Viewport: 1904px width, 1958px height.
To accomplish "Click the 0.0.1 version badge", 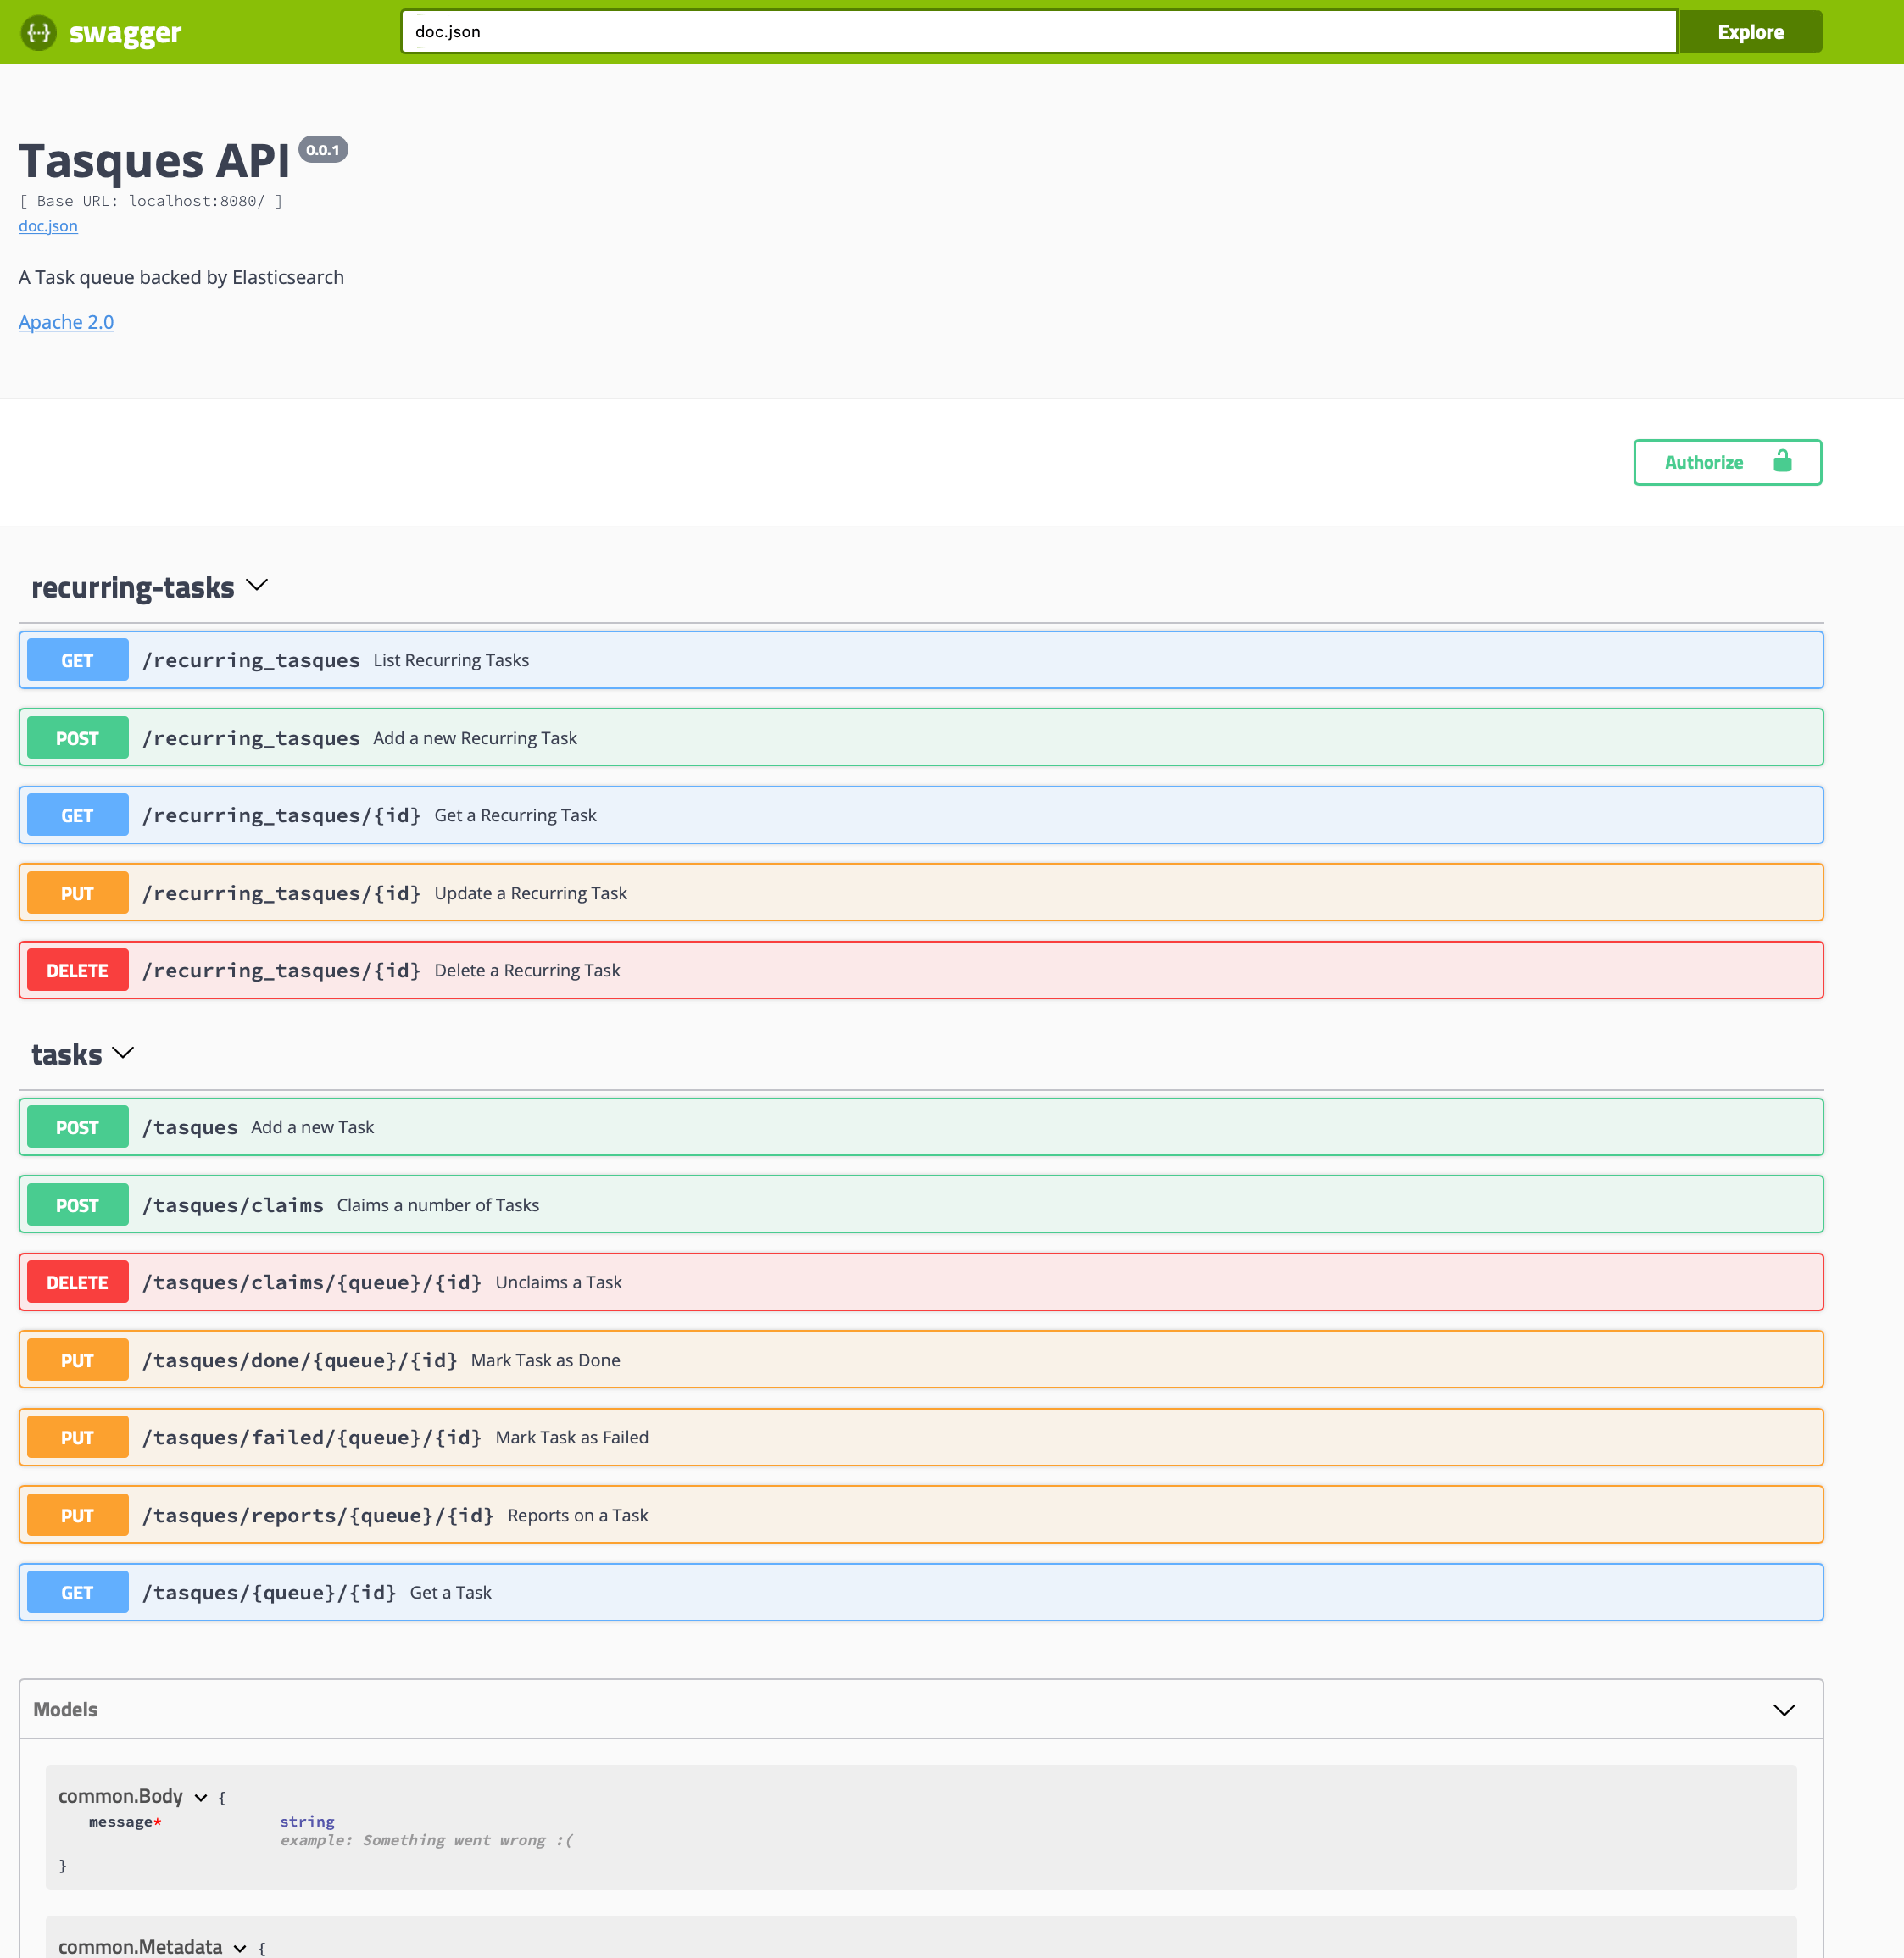I will [x=322, y=150].
